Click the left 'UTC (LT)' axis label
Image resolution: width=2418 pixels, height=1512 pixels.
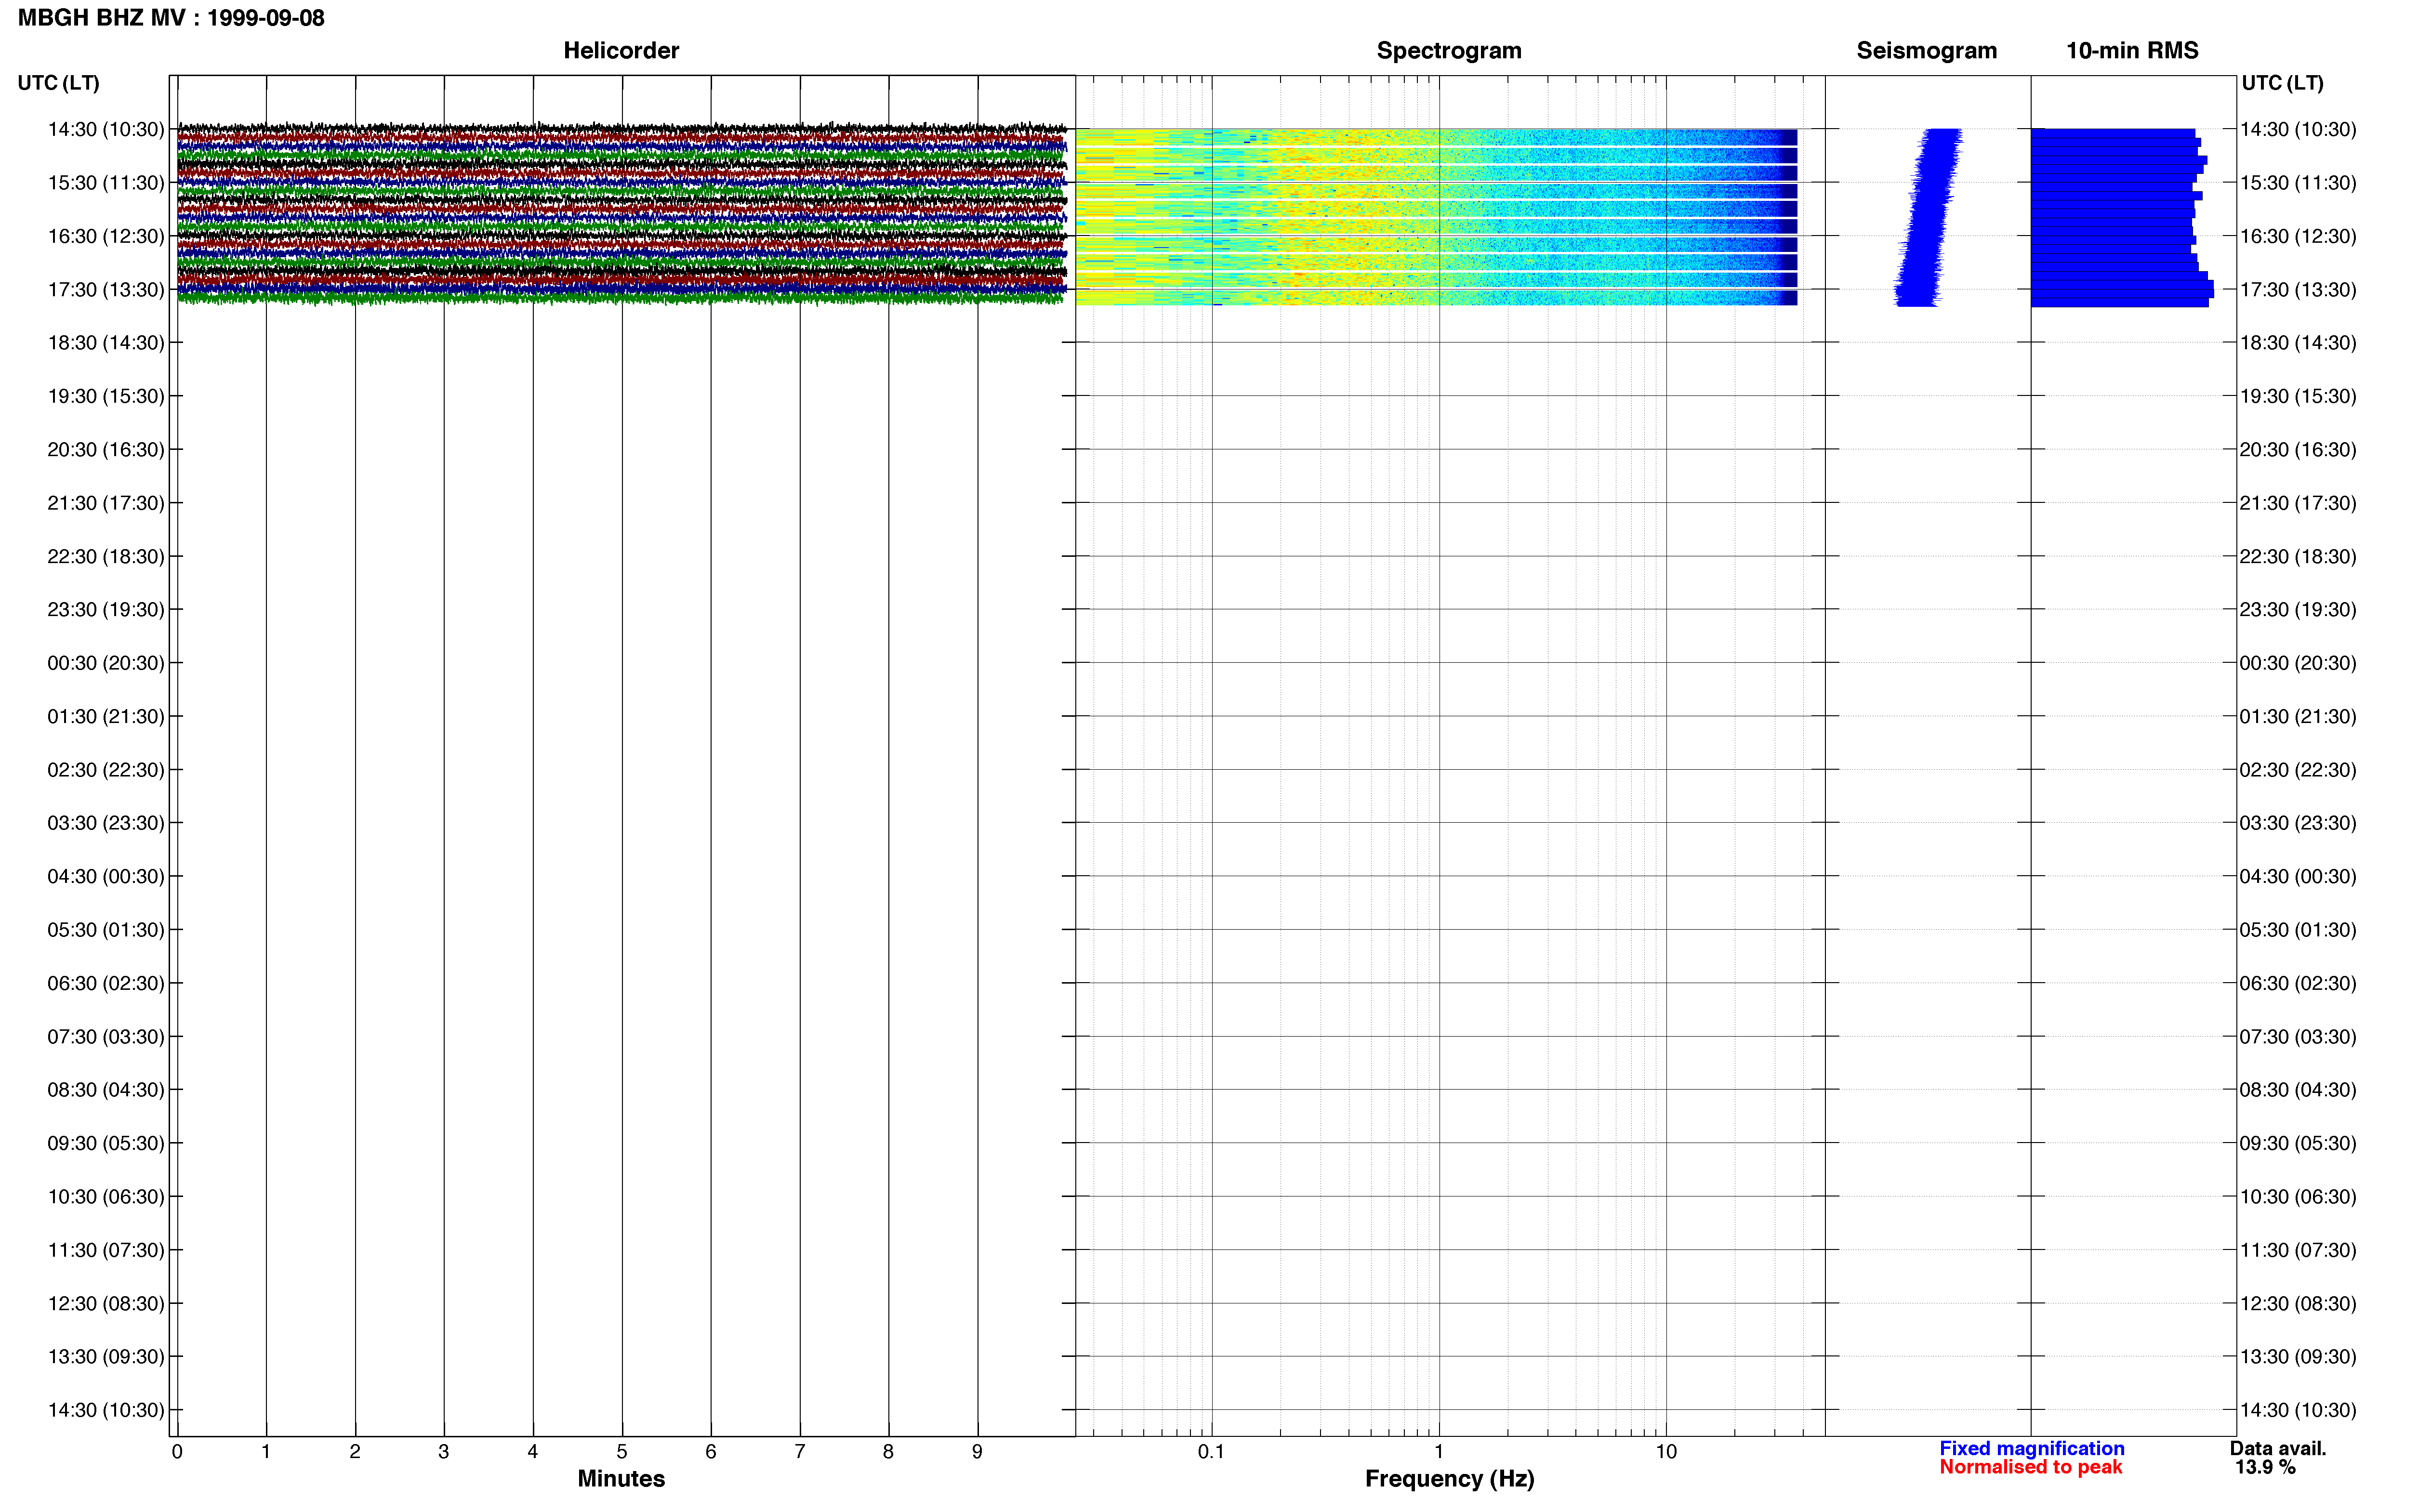[x=58, y=83]
